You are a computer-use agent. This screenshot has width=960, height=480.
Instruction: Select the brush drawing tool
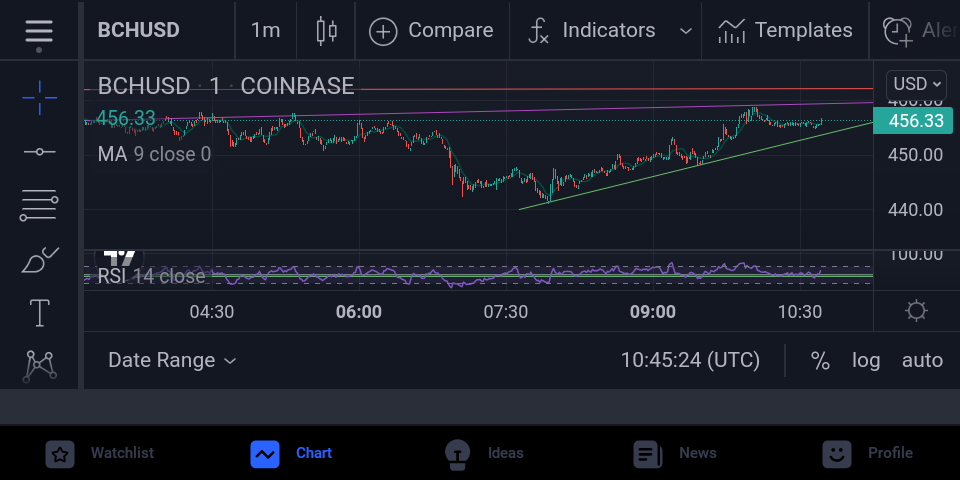40,260
